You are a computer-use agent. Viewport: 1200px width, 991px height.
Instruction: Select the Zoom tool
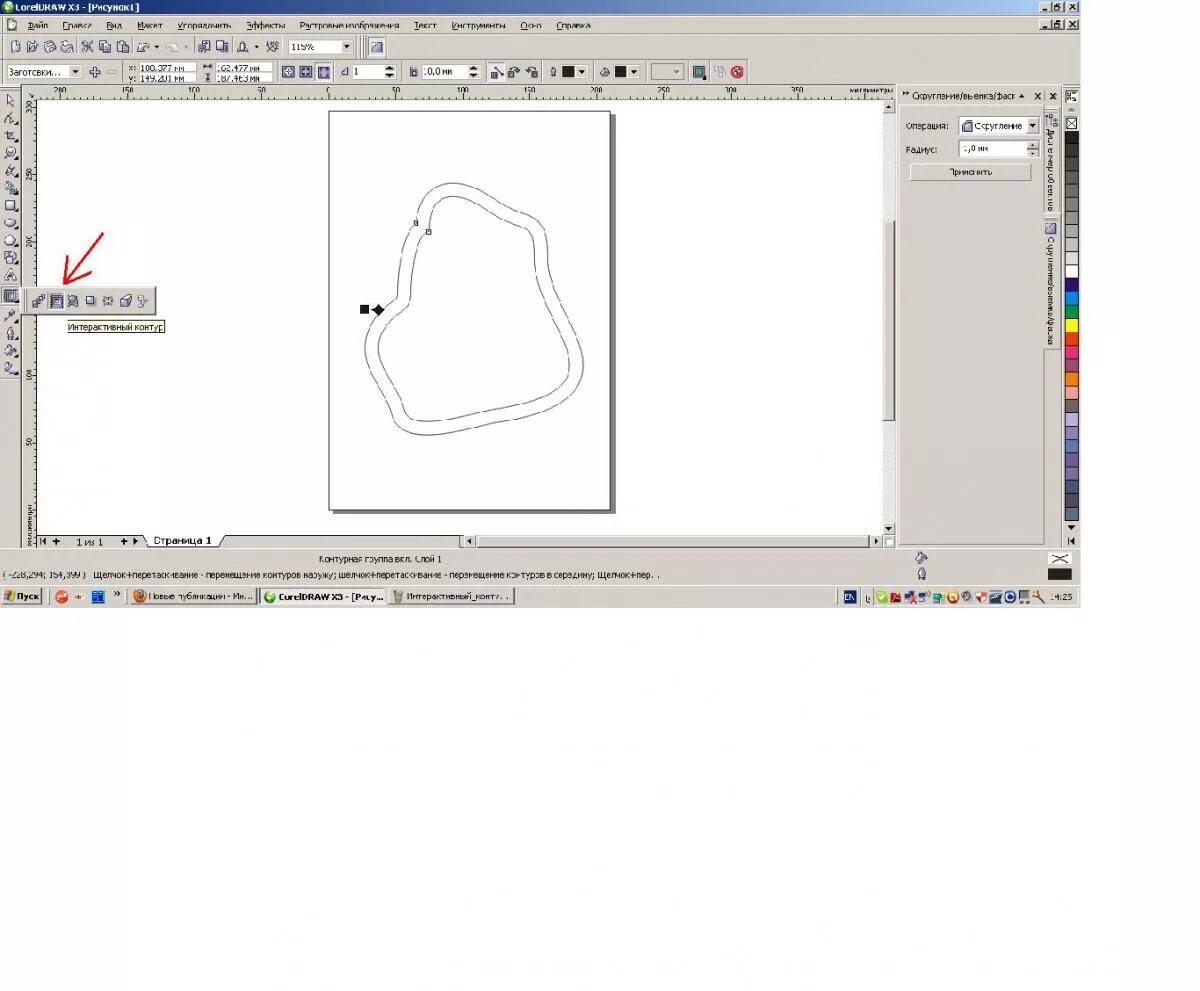[12, 153]
